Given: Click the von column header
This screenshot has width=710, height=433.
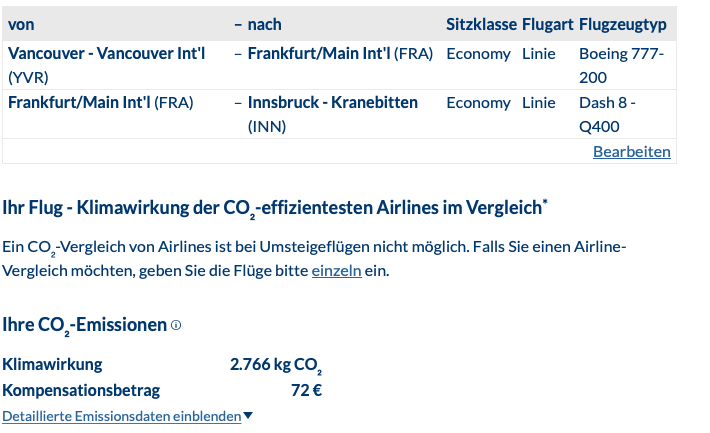Looking at the screenshot, I should [21, 24].
